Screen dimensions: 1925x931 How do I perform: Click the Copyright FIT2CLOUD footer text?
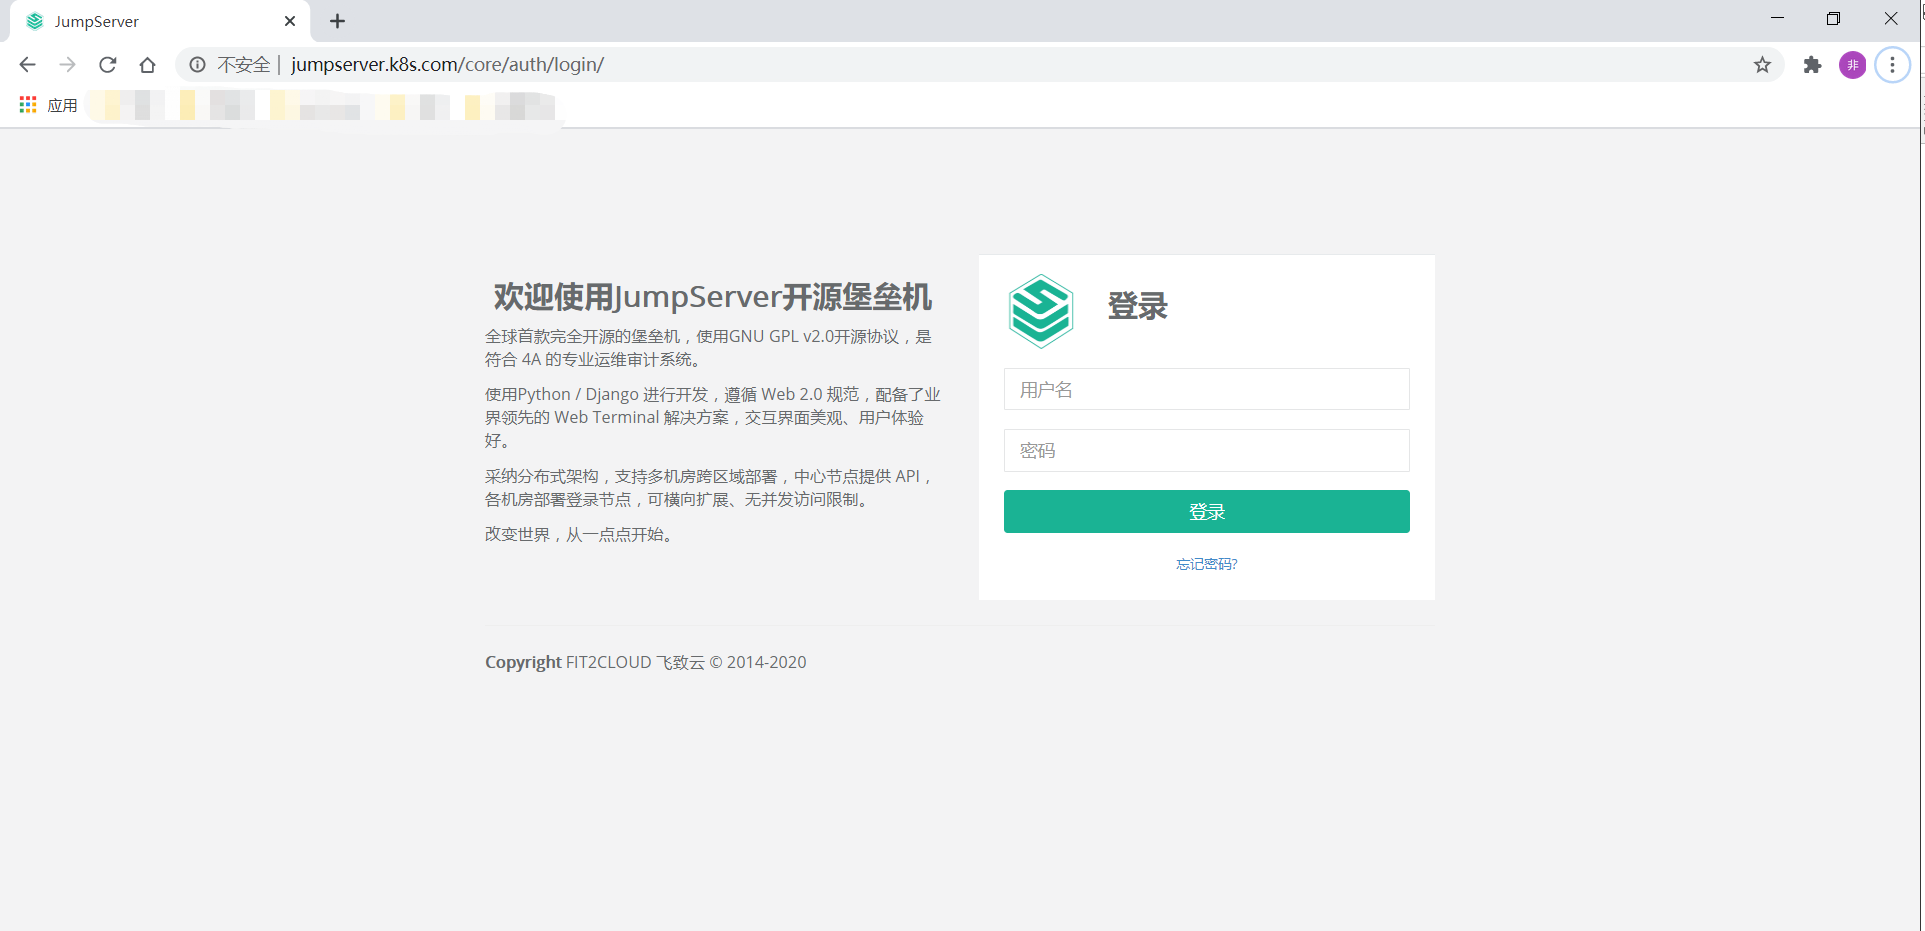click(645, 662)
